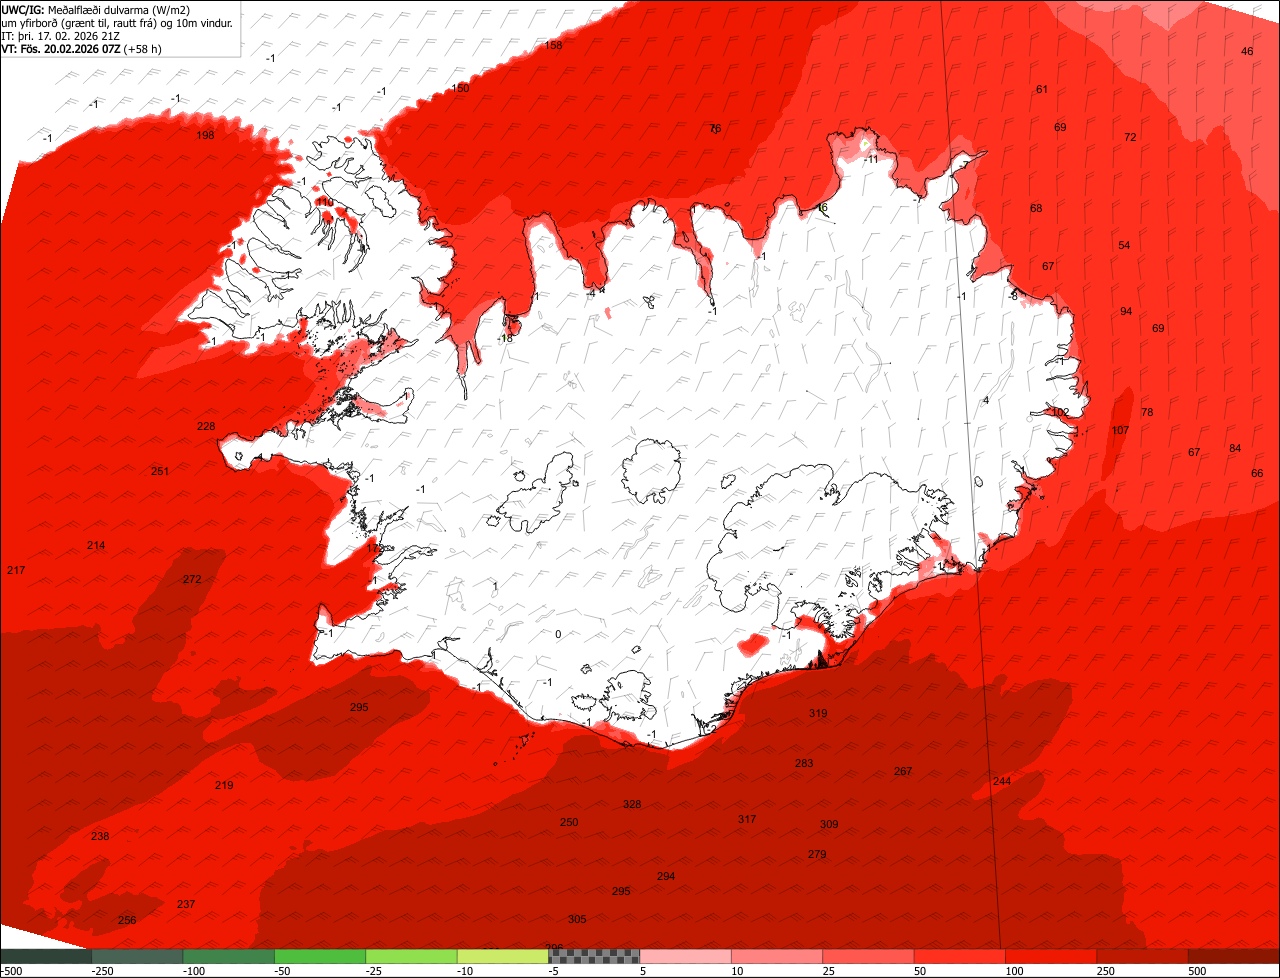Click the line 'um yfirborð (grænt til, rautt frá)'
1280x978 pixels.
coord(79,23)
